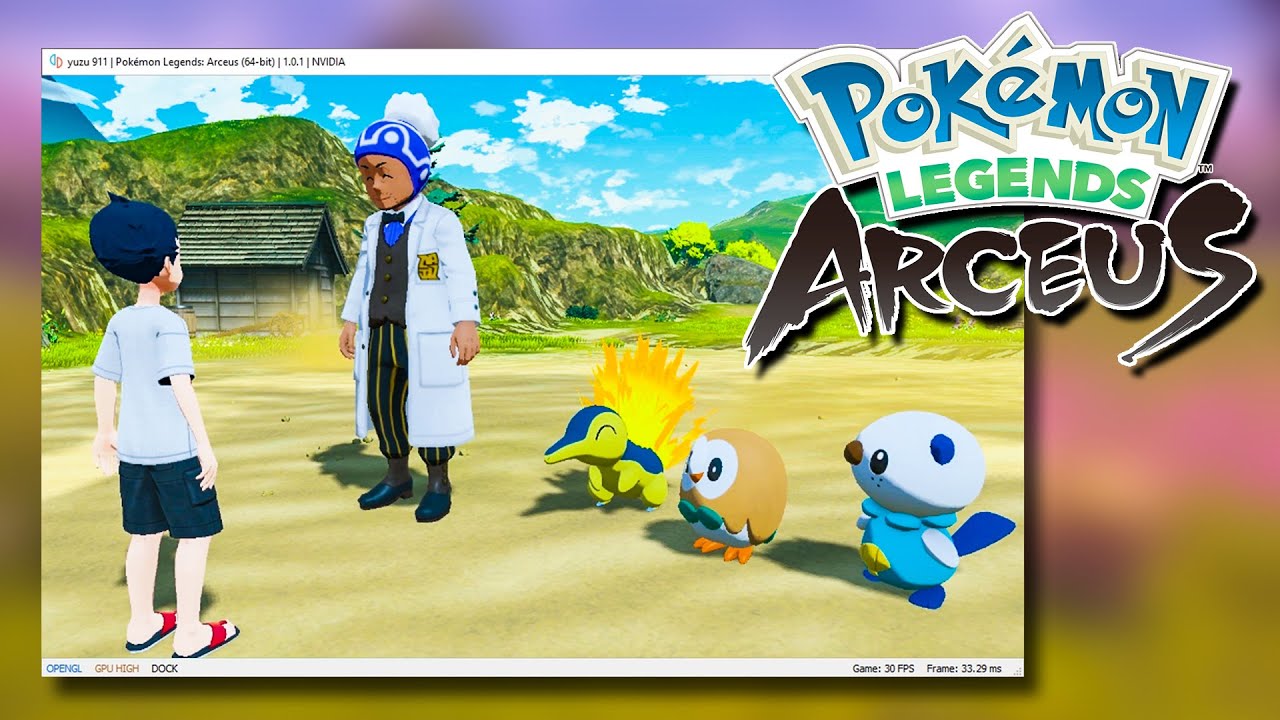Toggle the DOCK mode status button
The height and width of the screenshot is (720, 1280).
point(165,668)
